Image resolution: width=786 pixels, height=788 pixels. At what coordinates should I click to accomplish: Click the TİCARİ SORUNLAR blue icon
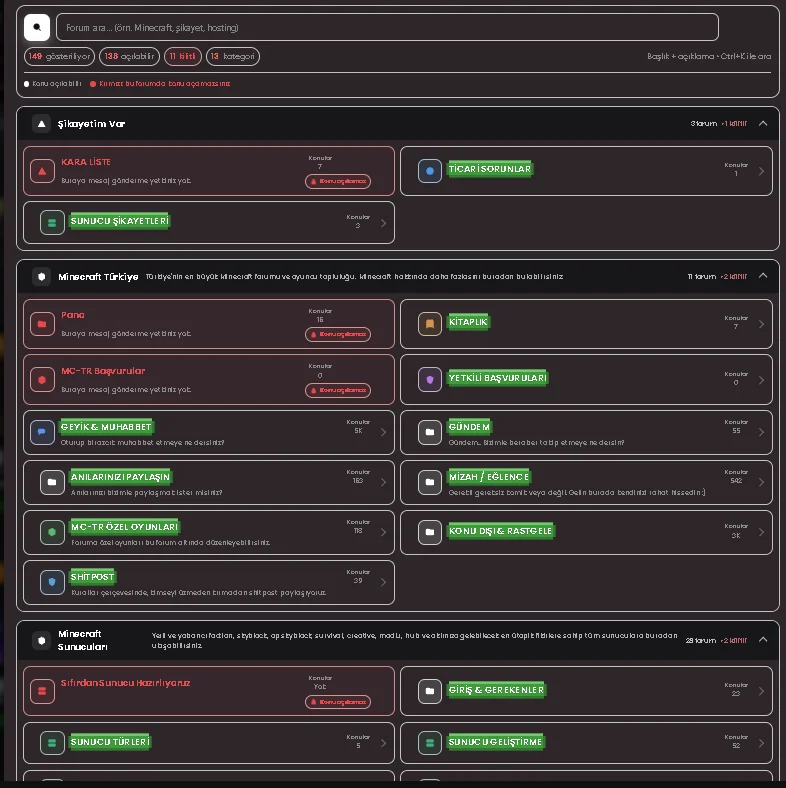pos(430,171)
